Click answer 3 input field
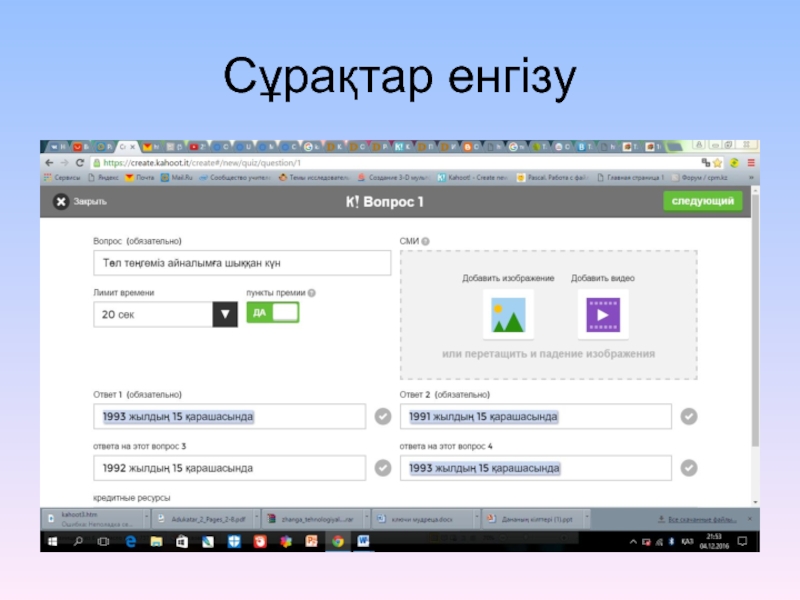 click(230, 468)
